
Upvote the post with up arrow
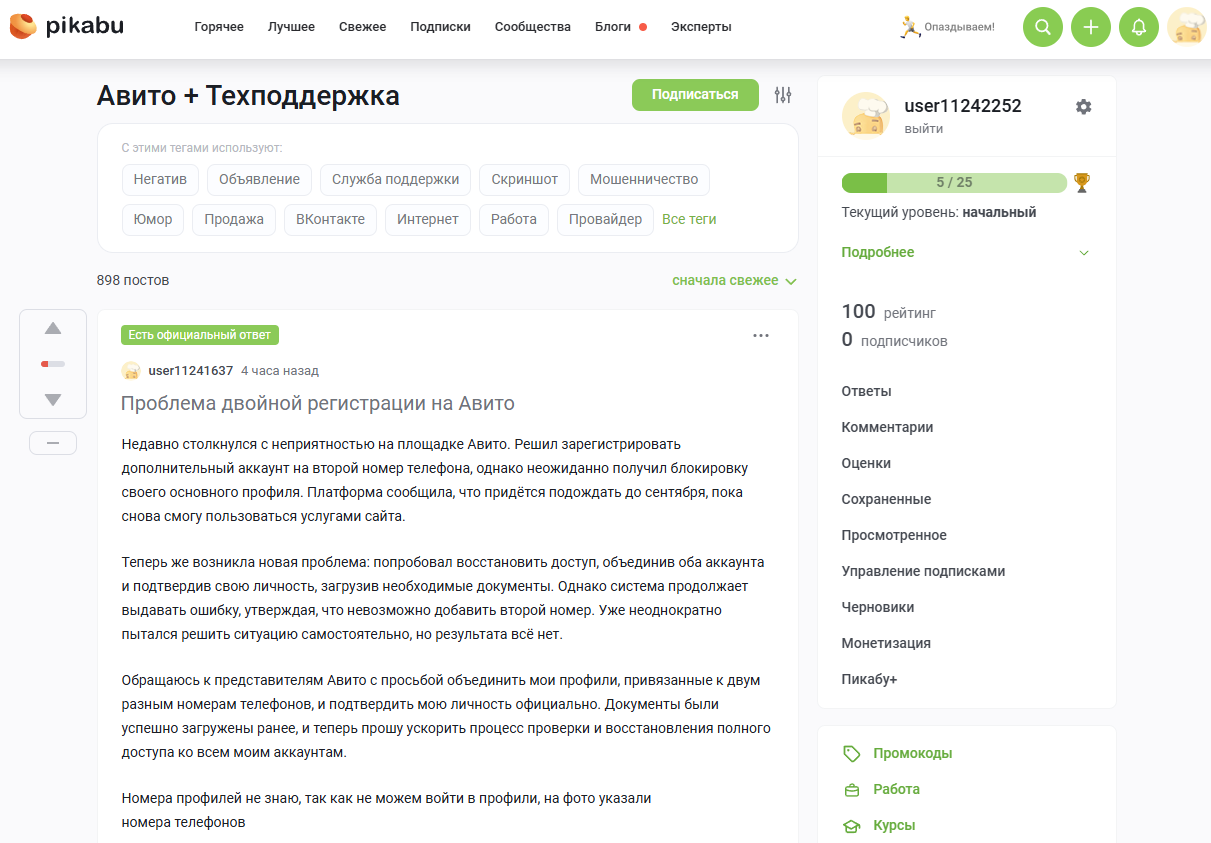(53, 328)
